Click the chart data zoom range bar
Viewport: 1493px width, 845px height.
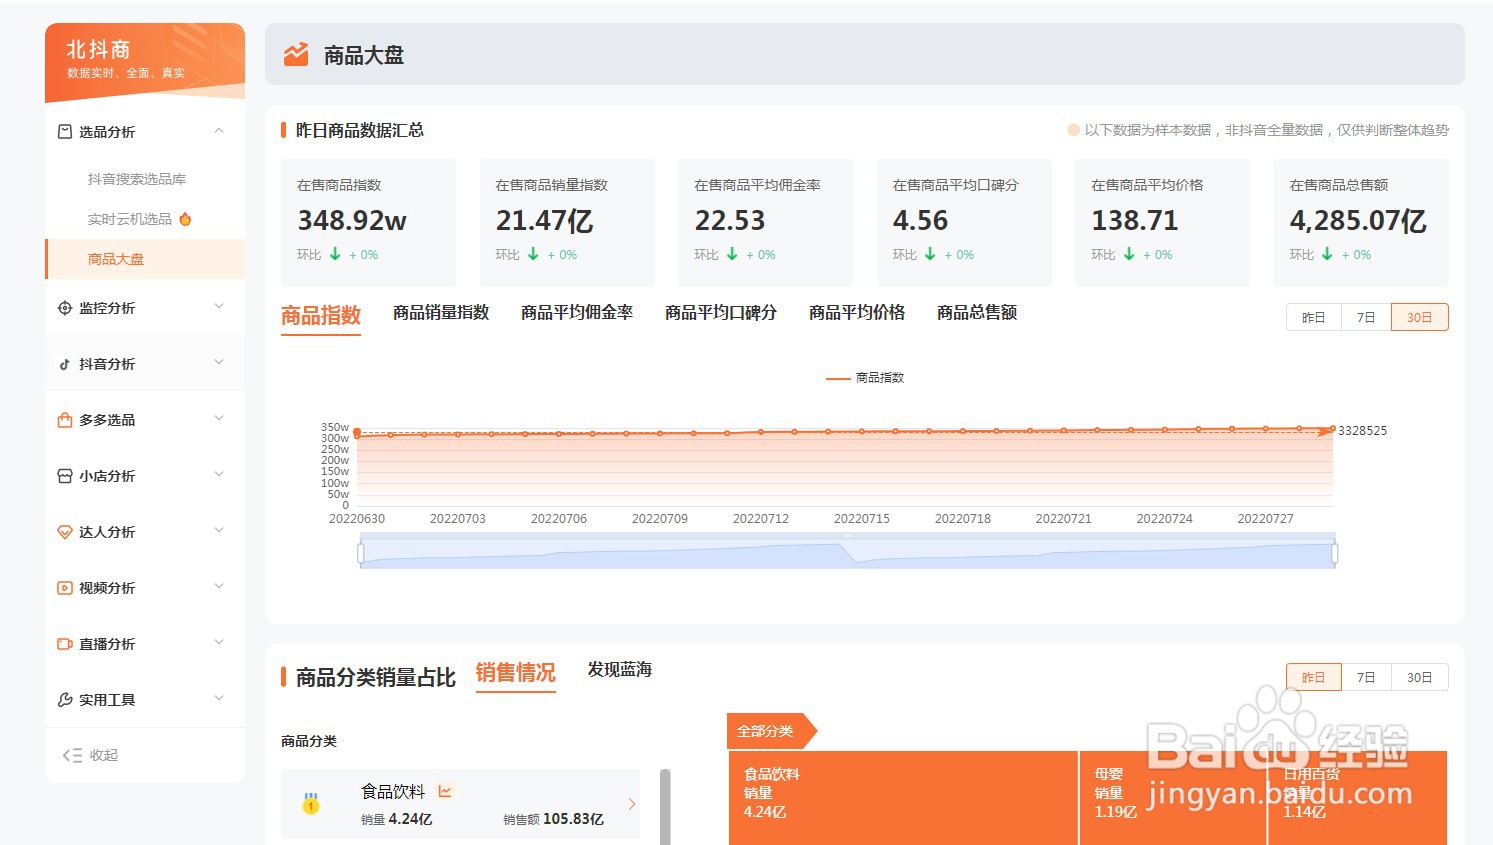coord(847,552)
